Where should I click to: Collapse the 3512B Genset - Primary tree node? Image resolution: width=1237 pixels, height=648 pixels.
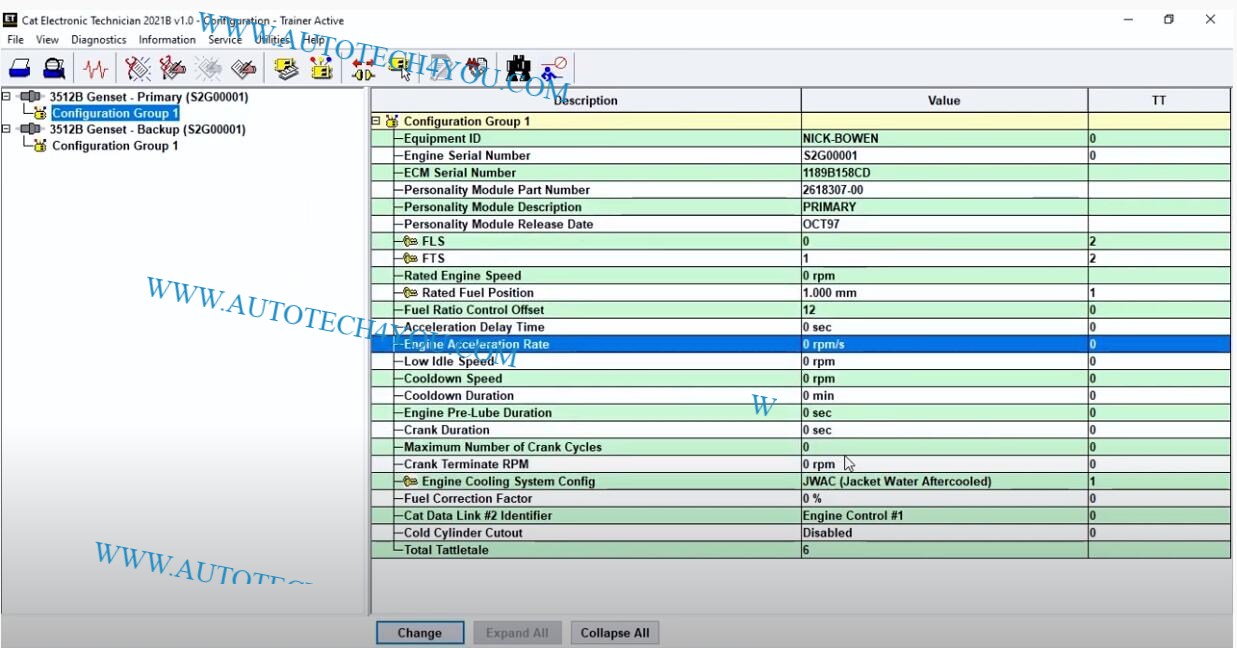point(7,97)
